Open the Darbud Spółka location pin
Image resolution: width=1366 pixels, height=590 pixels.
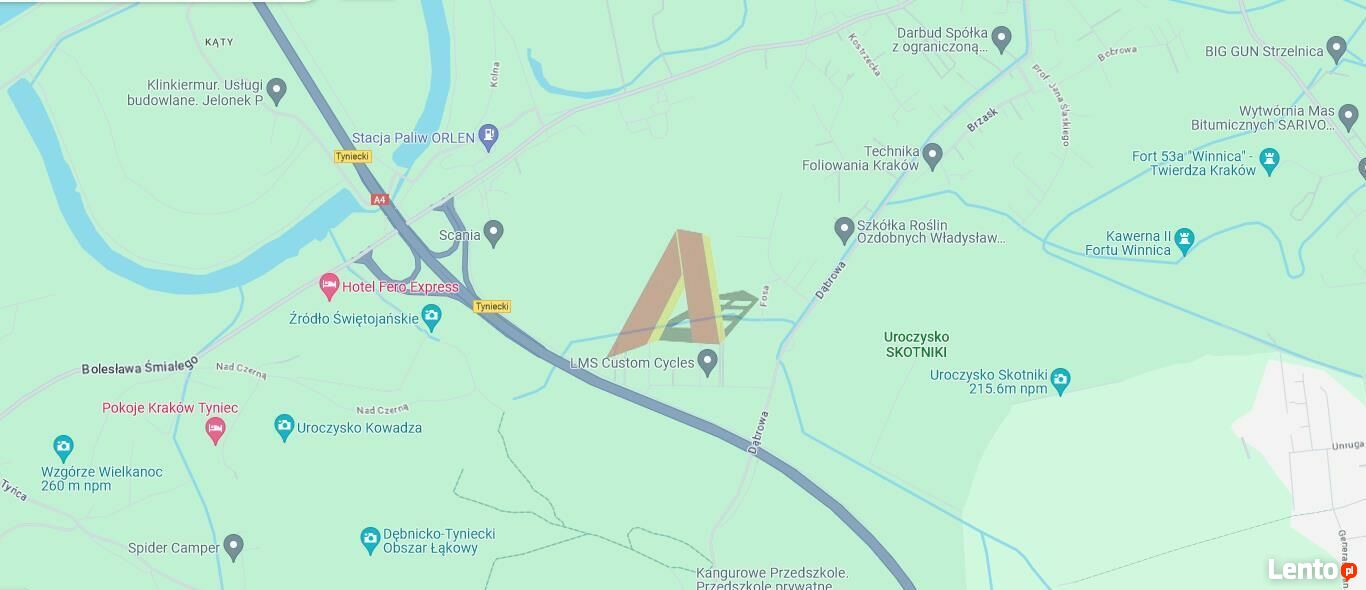1002,40
